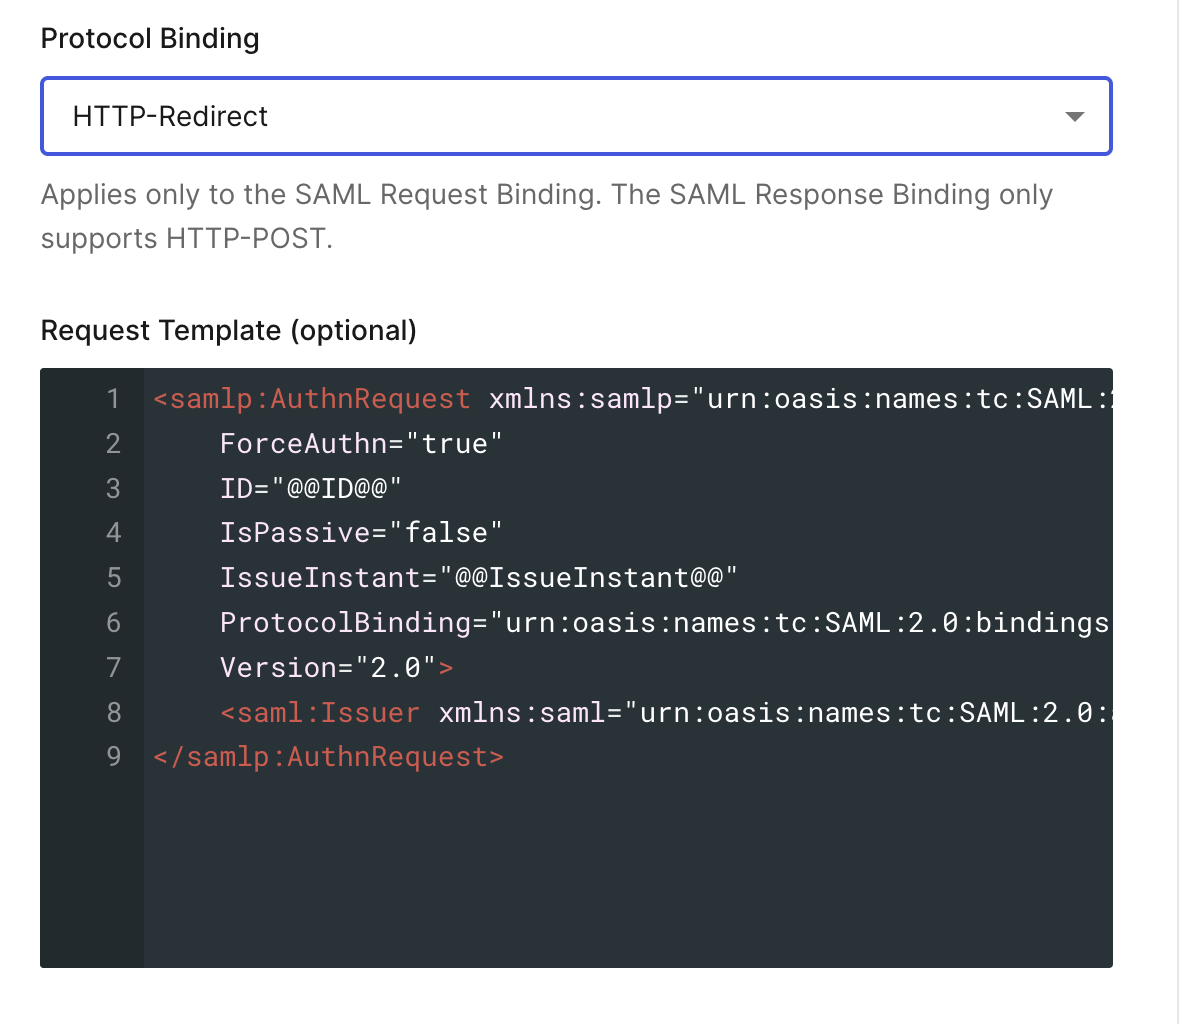Click the ID="@@ID@@" attribute line

tap(310, 489)
